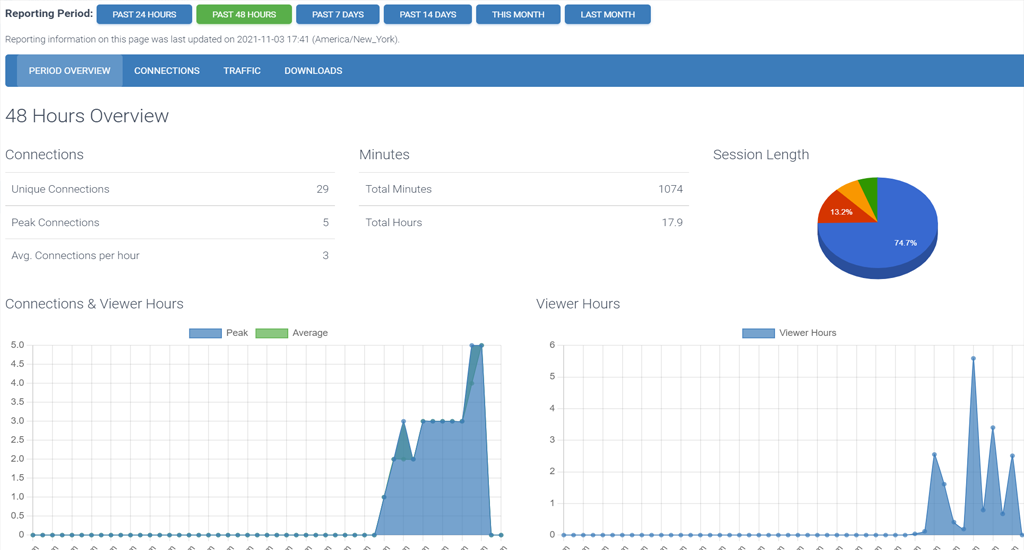Click the Viewer Hours chart heading
This screenshot has width=1024, height=550.
578,304
